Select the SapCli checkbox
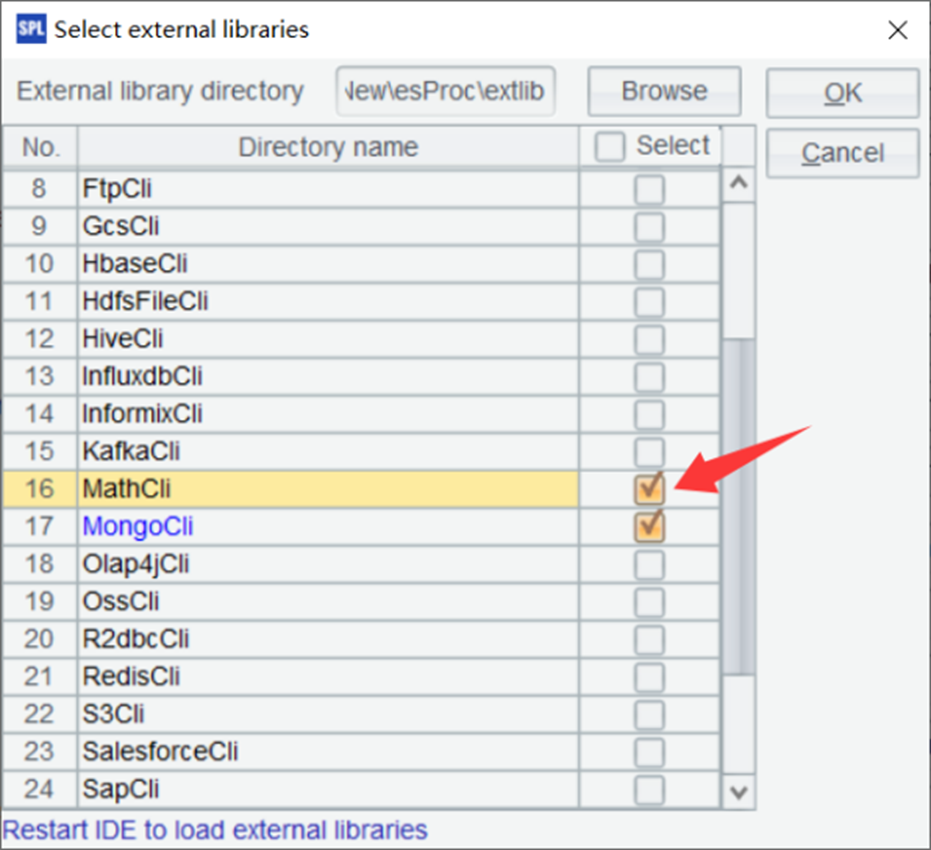This screenshot has height=850, width=931. [x=649, y=789]
